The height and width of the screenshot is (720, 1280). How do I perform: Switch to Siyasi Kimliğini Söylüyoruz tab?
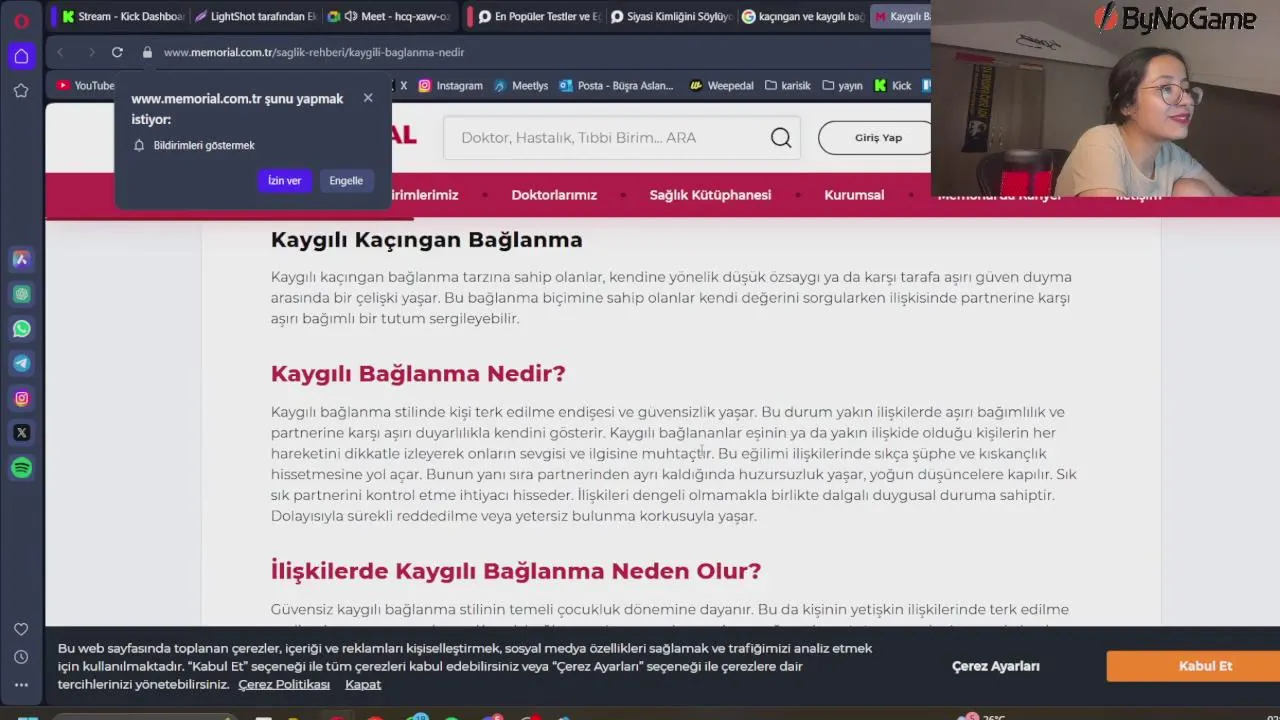click(x=672, y=16)
